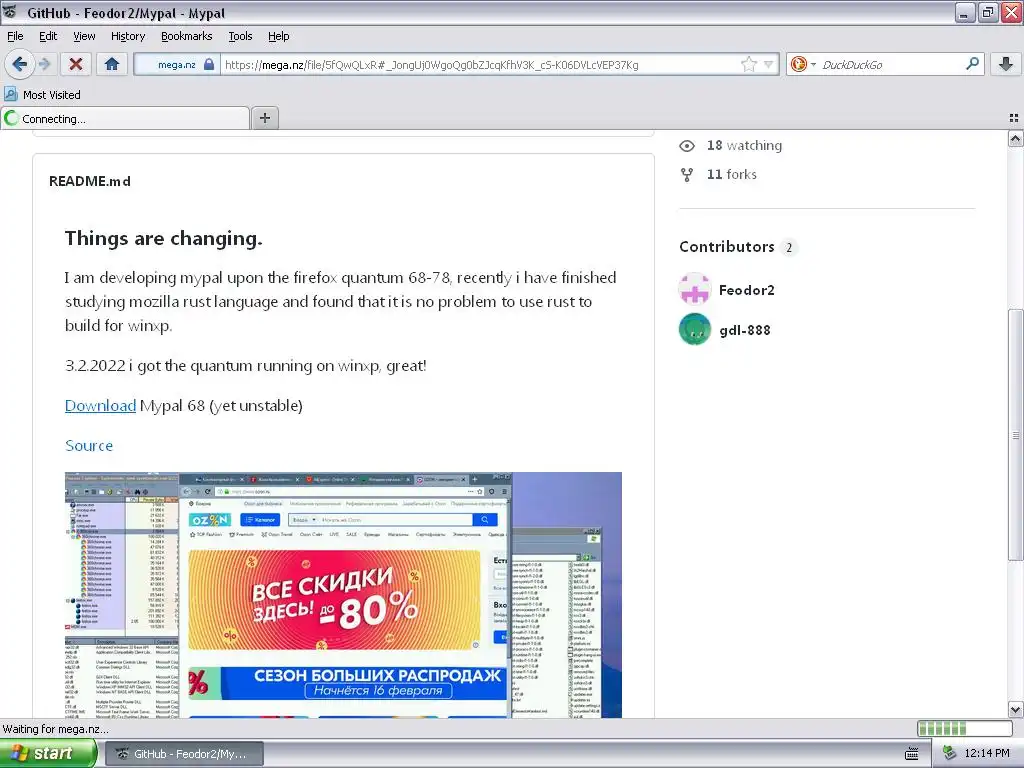Open list all tabs grid icon

coord(1014,118)
